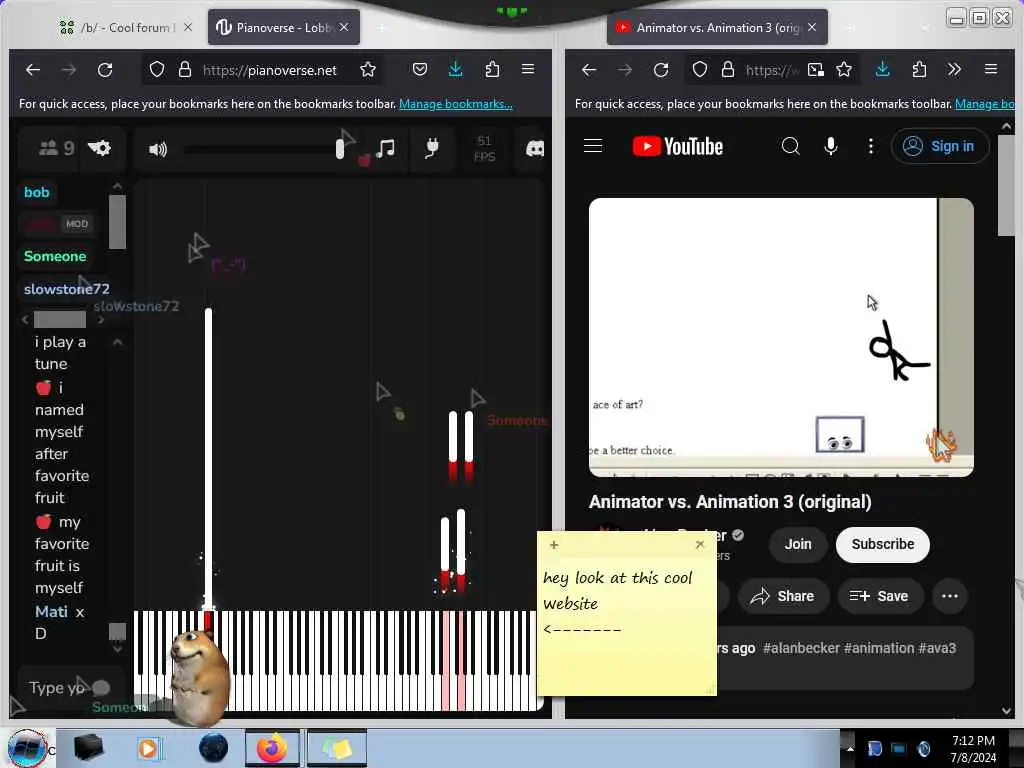Open more actions ellipsis under video
1024x768 pixels.
tap(950, 596)
